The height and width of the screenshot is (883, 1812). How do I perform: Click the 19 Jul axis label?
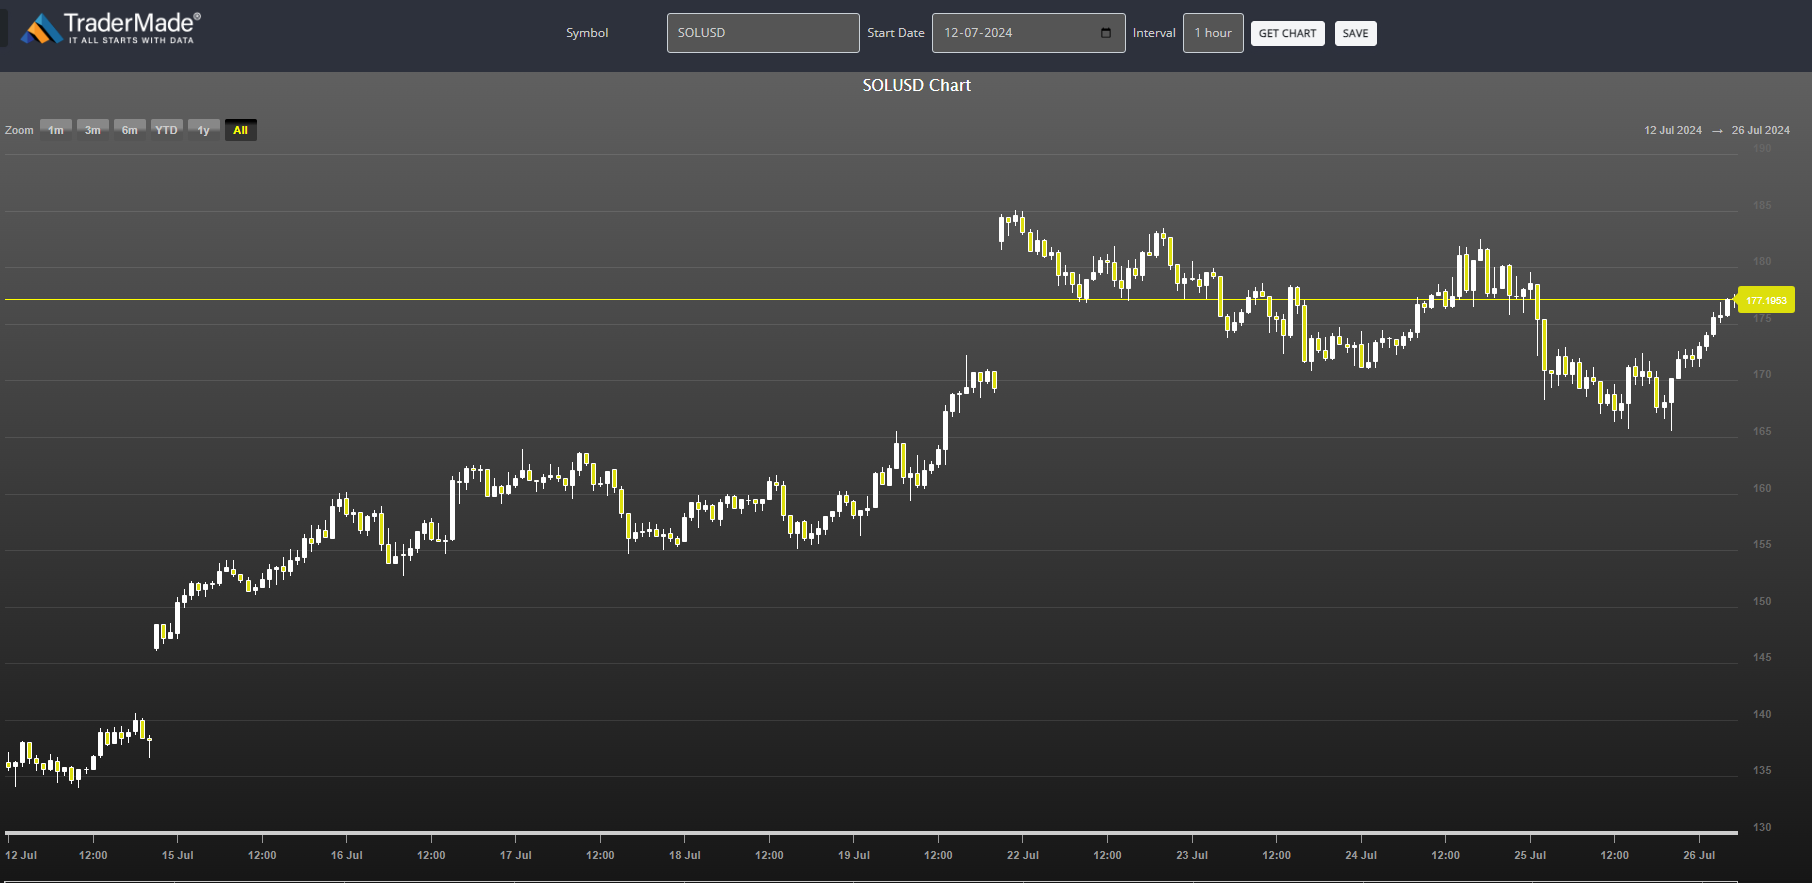point(854,855)
